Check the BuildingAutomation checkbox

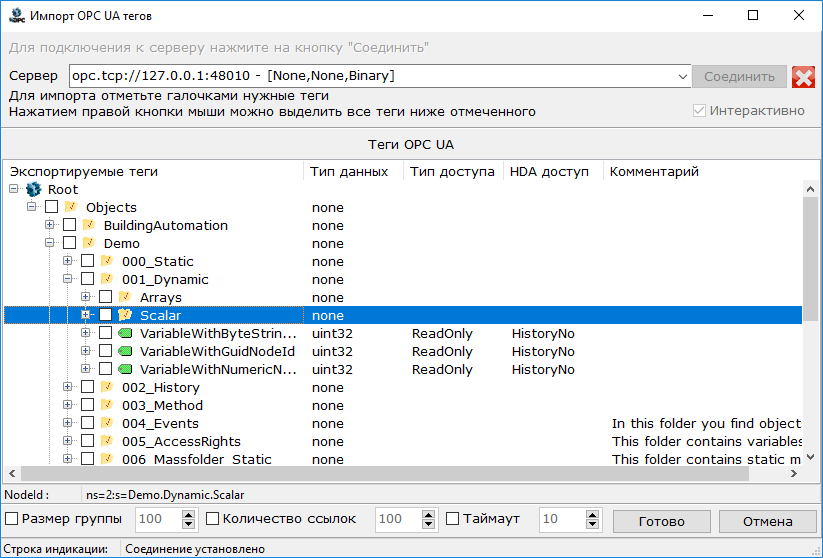point(69,225)
